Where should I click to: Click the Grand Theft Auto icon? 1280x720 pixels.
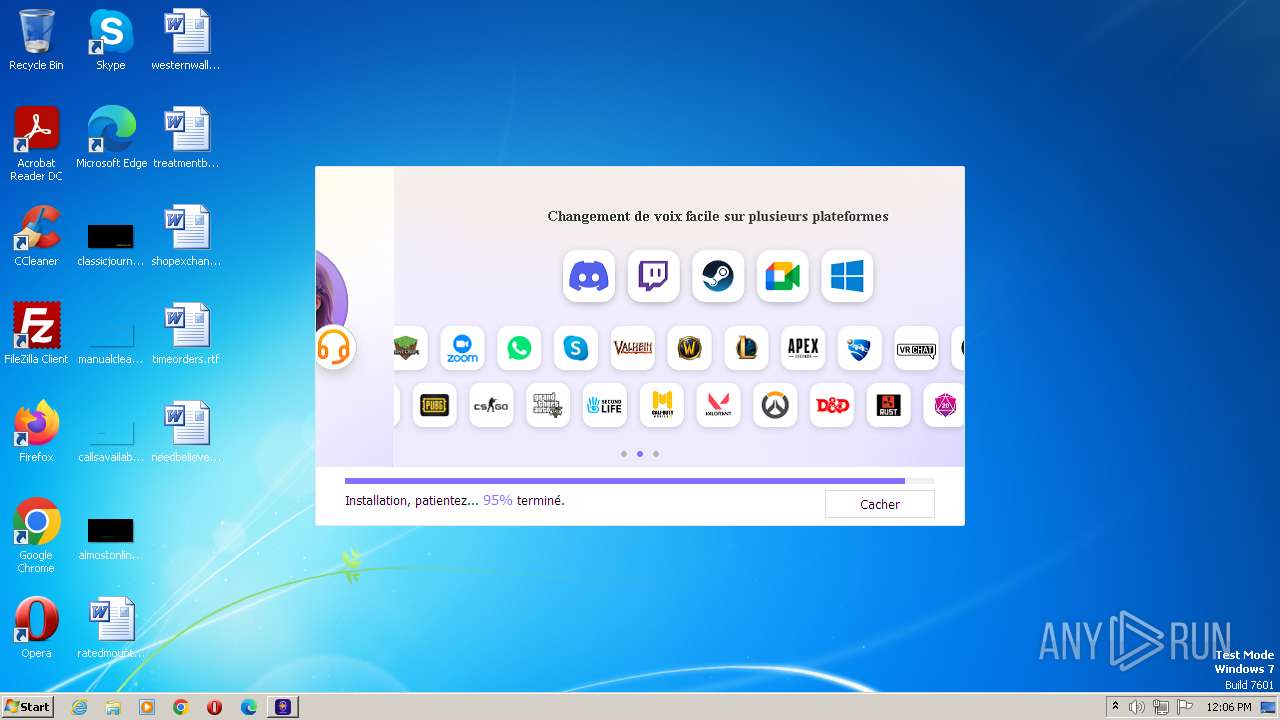tap(548, 405)
